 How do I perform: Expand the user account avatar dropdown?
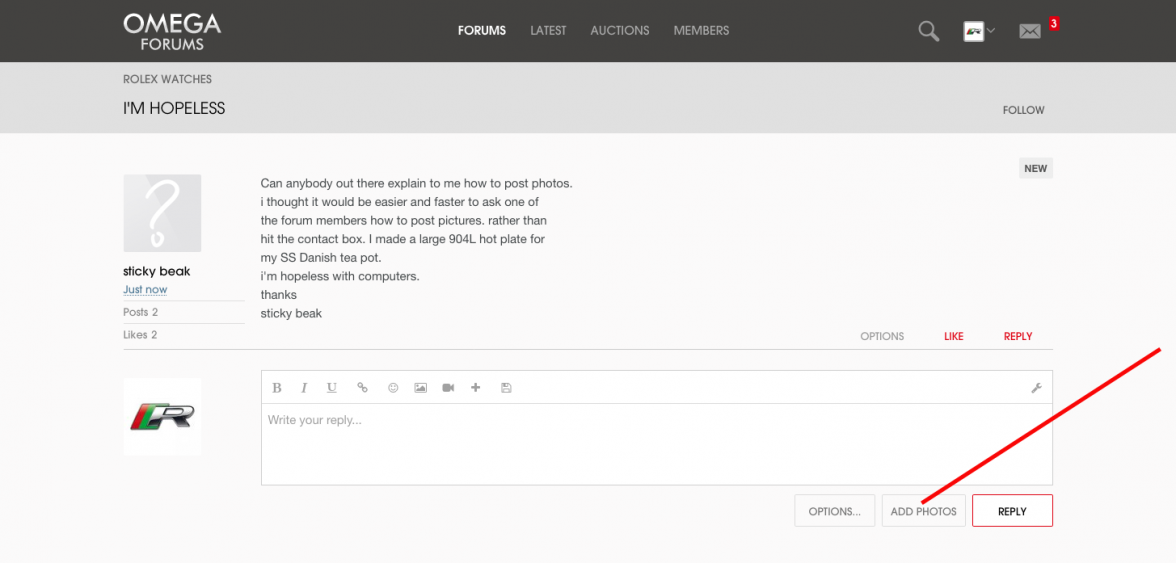coord(979,31)
